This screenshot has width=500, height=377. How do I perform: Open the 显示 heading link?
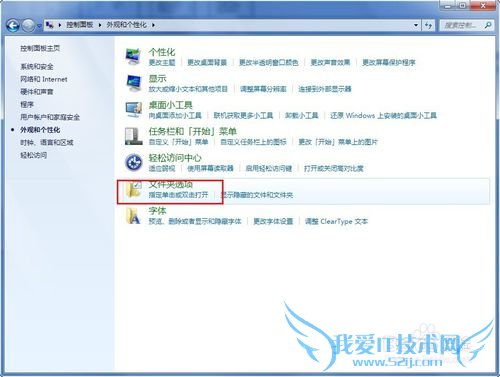point(157,79)
